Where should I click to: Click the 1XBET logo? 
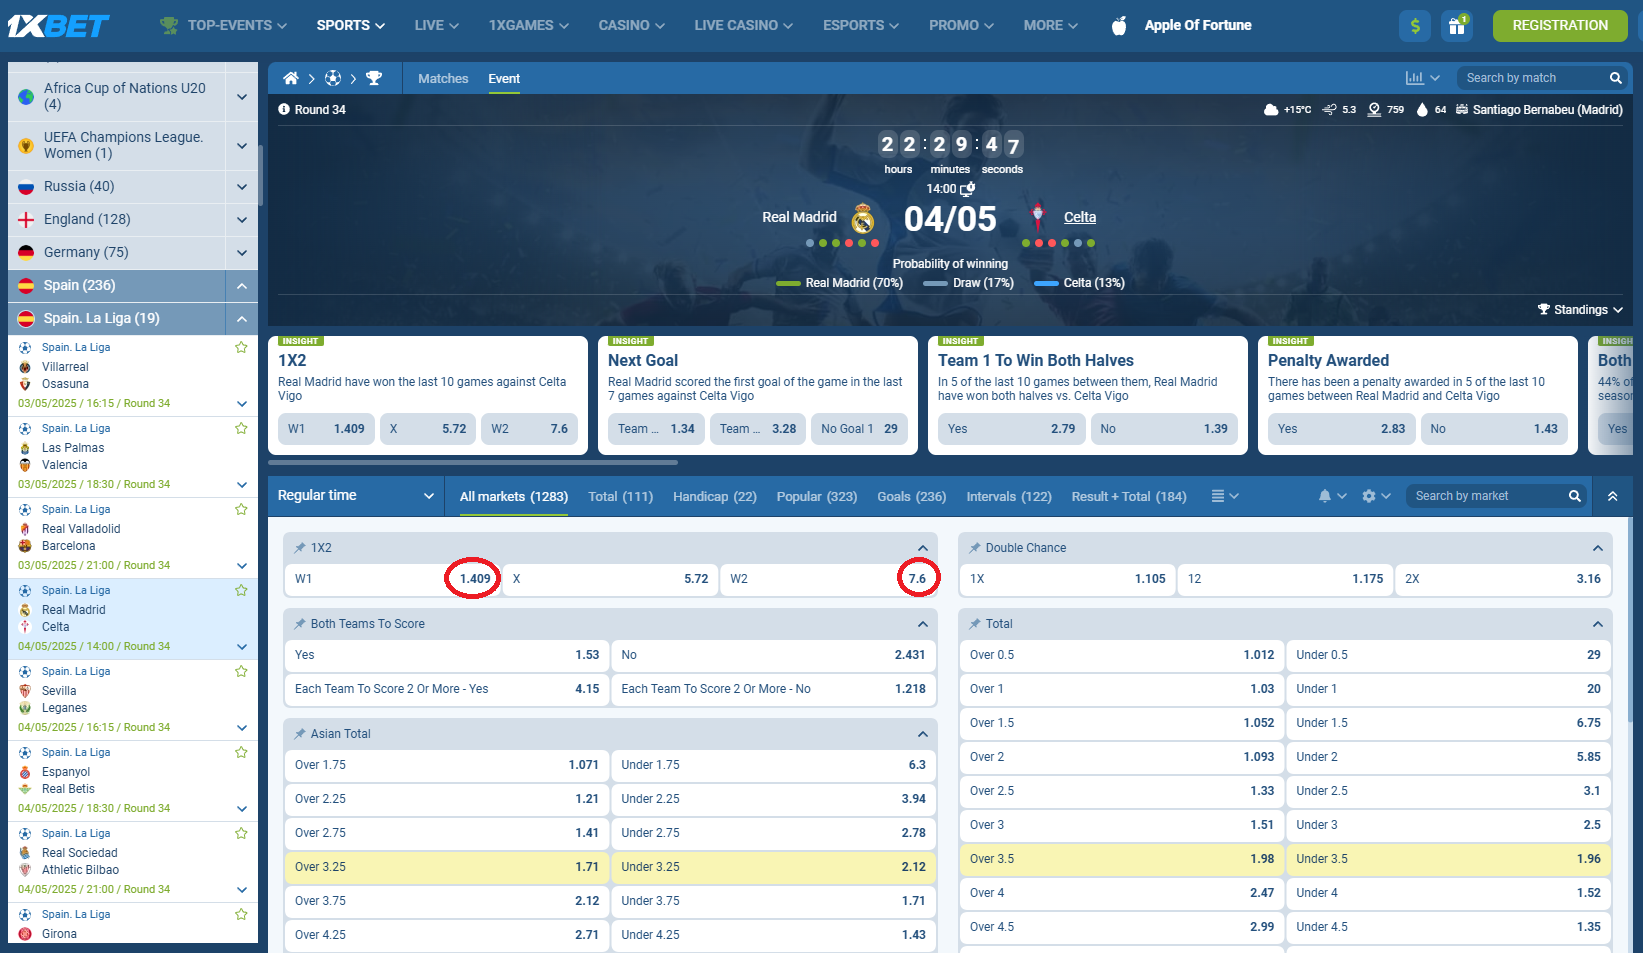[58, 26]
